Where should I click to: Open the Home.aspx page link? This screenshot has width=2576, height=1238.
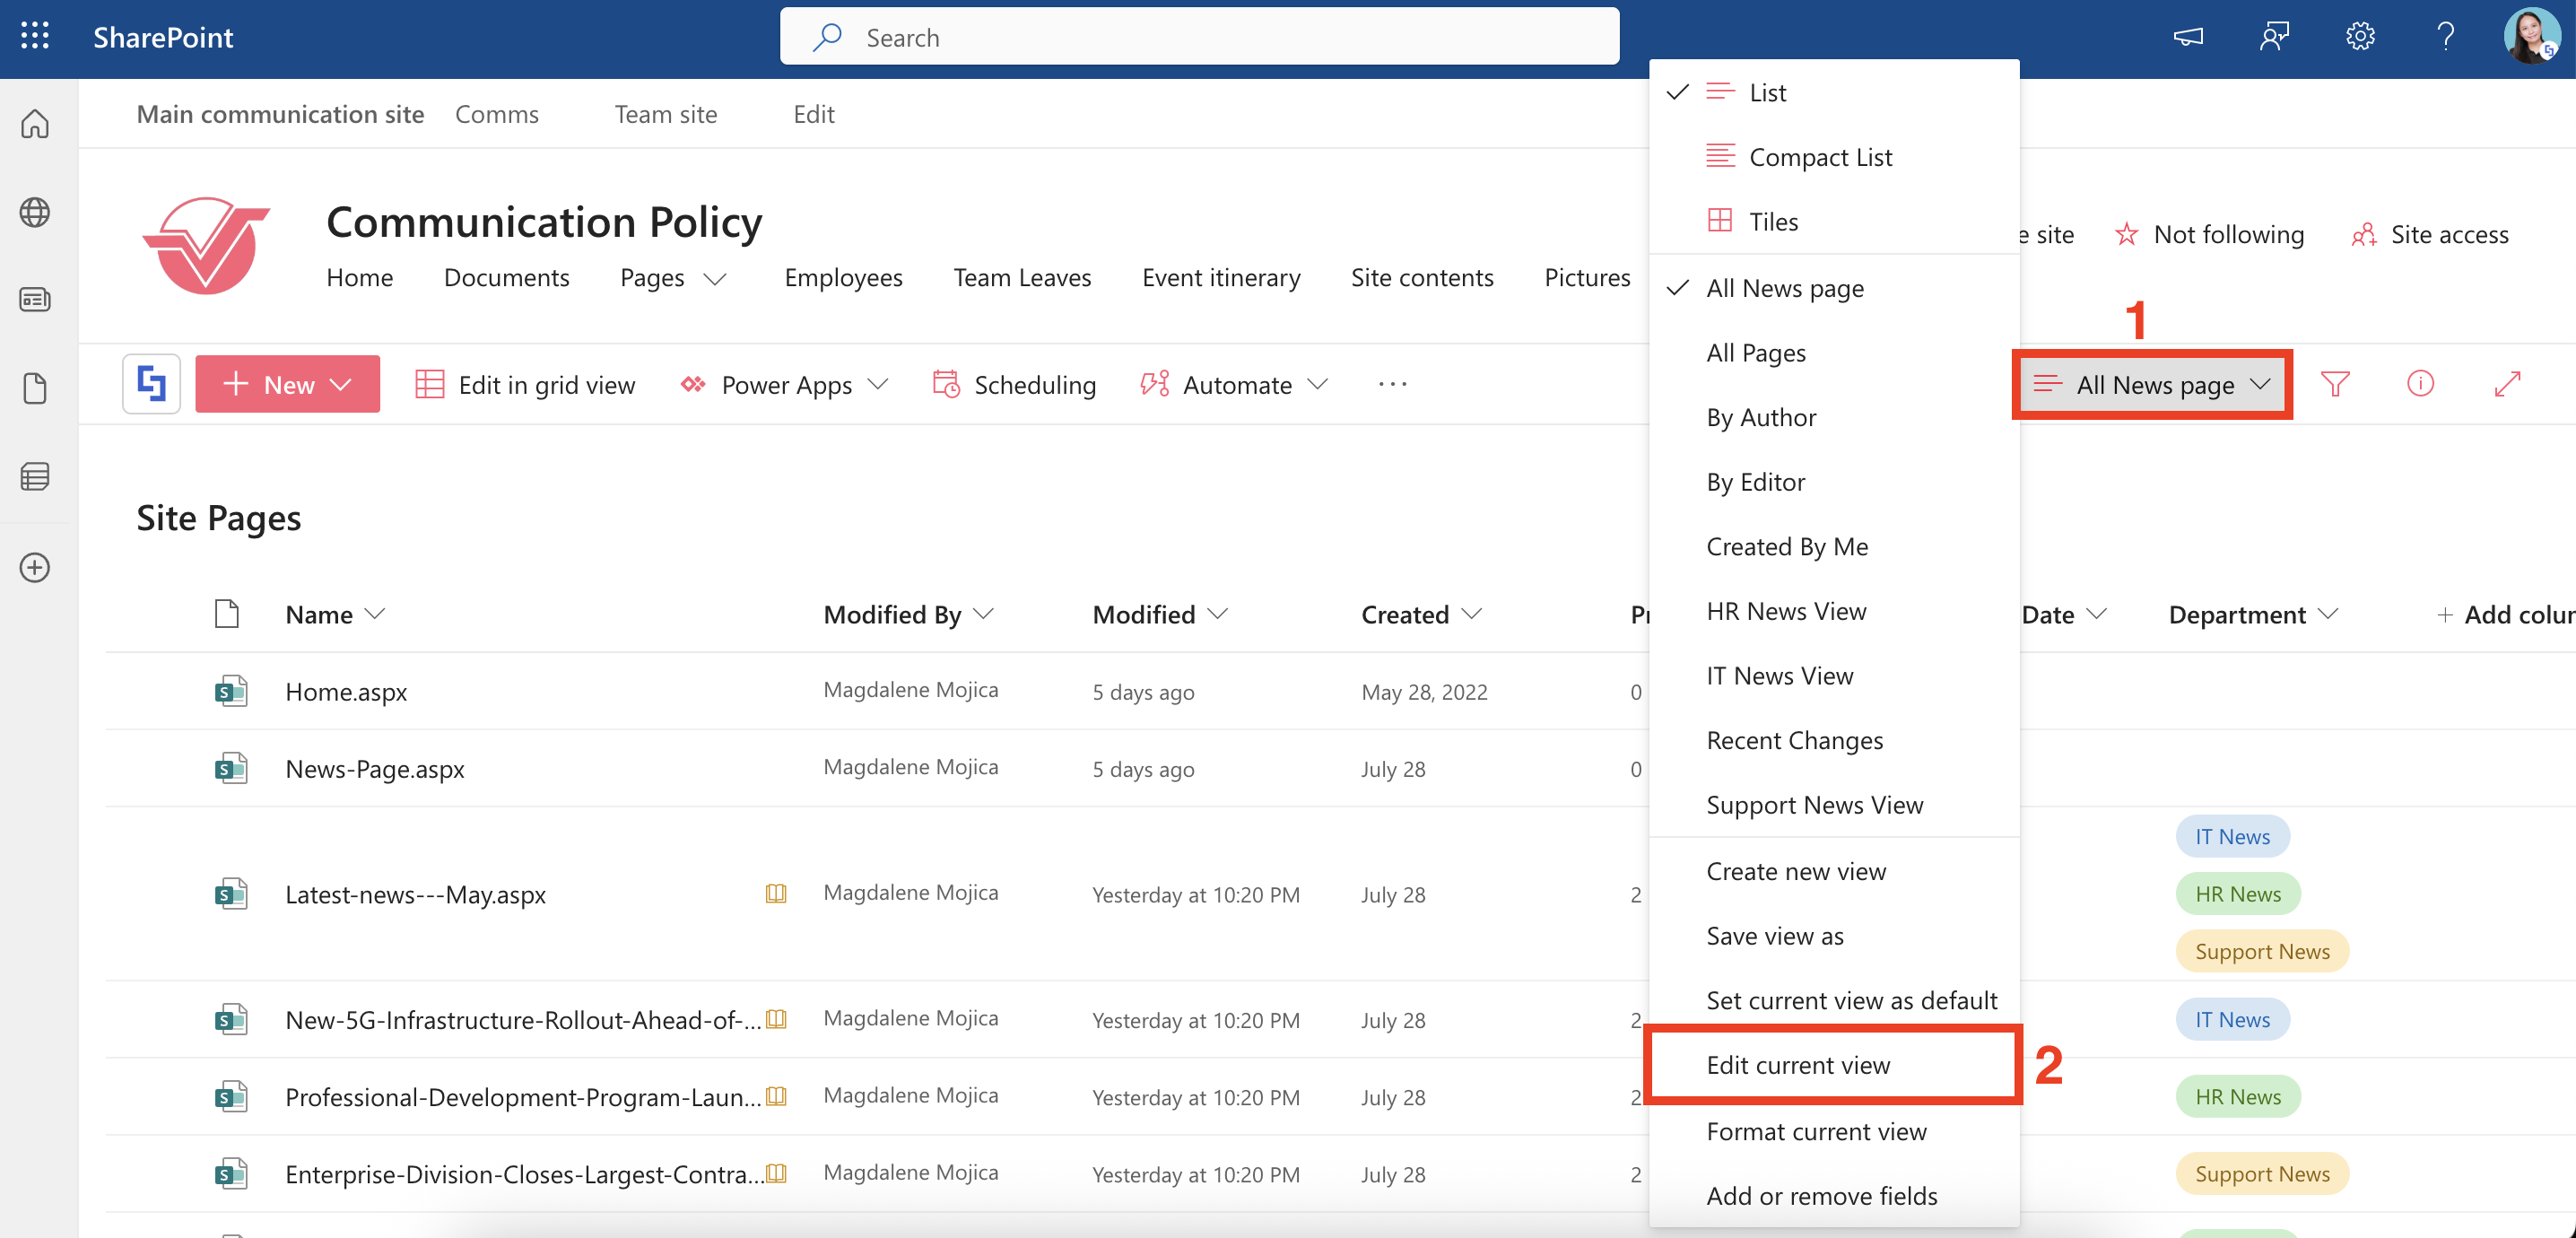pyautogui.click(x=346, y=692)
